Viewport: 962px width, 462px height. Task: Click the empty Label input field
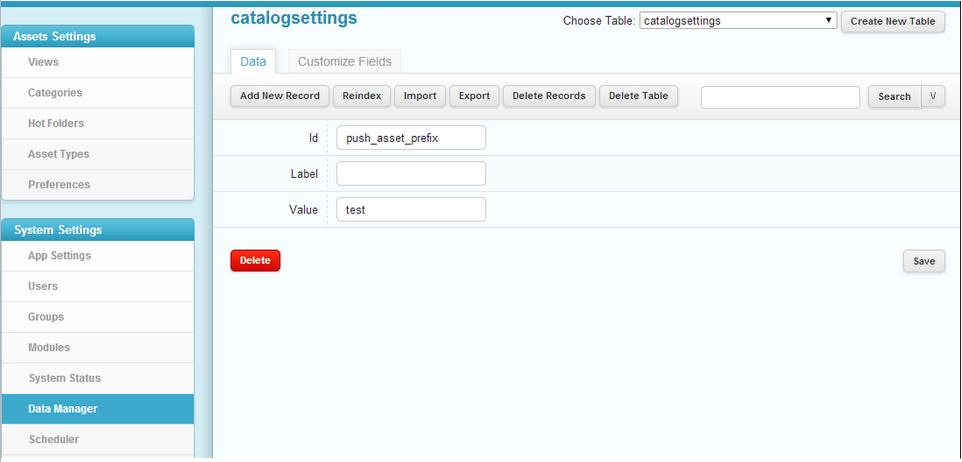411,174
